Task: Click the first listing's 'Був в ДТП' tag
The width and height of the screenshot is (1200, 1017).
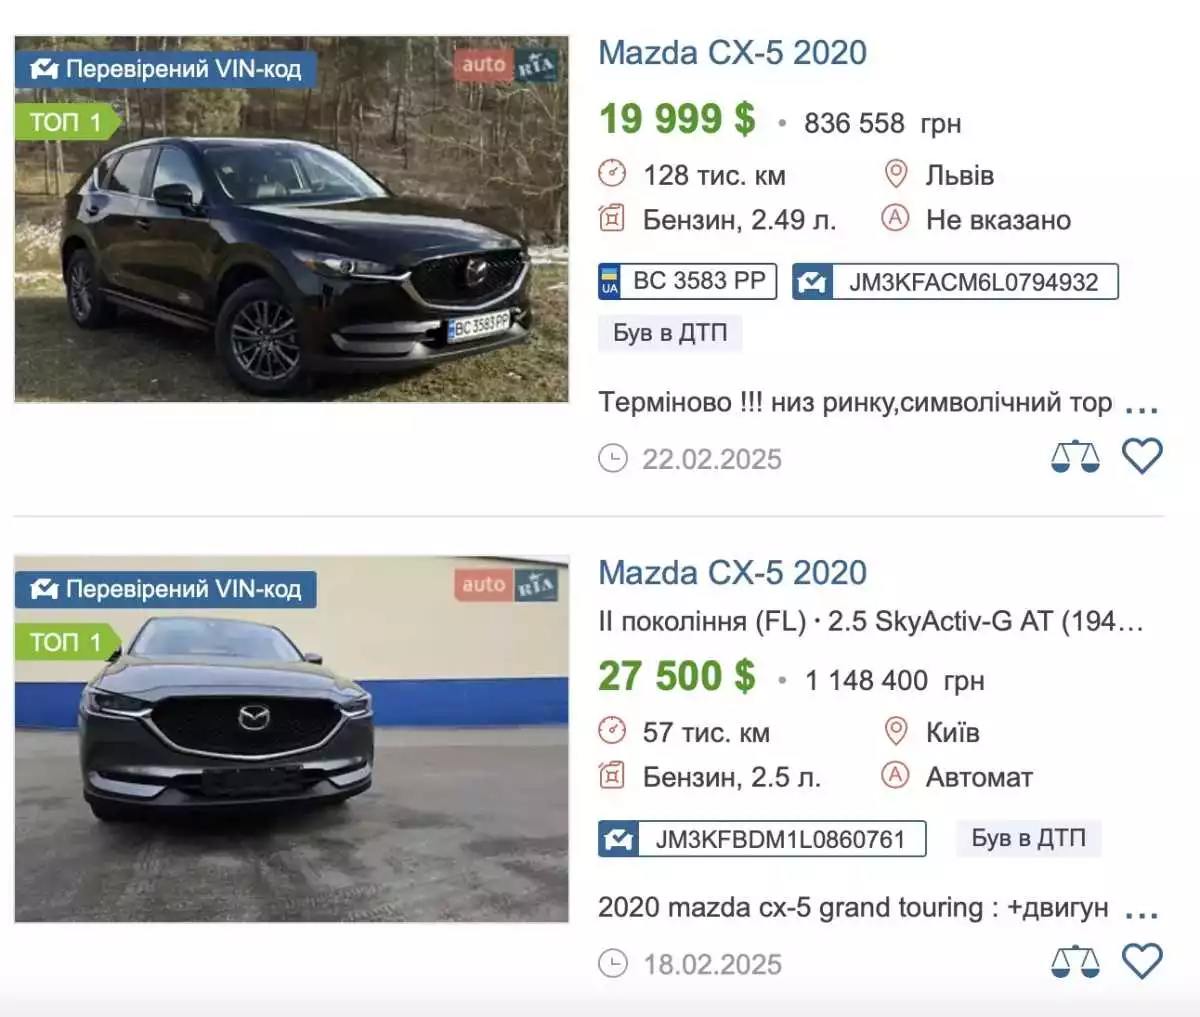Action: (x=670, y=333)
